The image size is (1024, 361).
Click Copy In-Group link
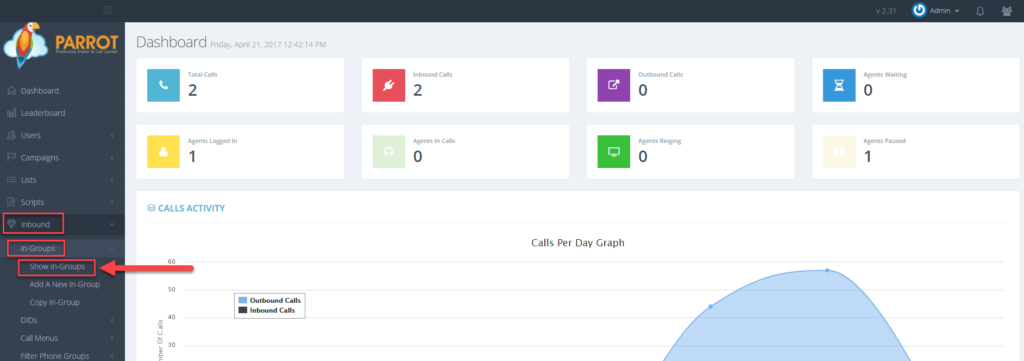tap(55, 302)
